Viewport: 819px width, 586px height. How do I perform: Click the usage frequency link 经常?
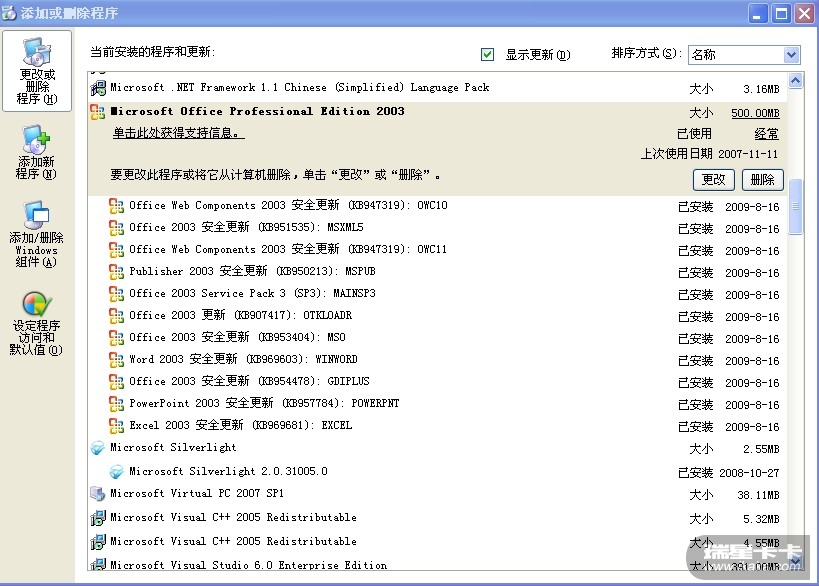766,134
